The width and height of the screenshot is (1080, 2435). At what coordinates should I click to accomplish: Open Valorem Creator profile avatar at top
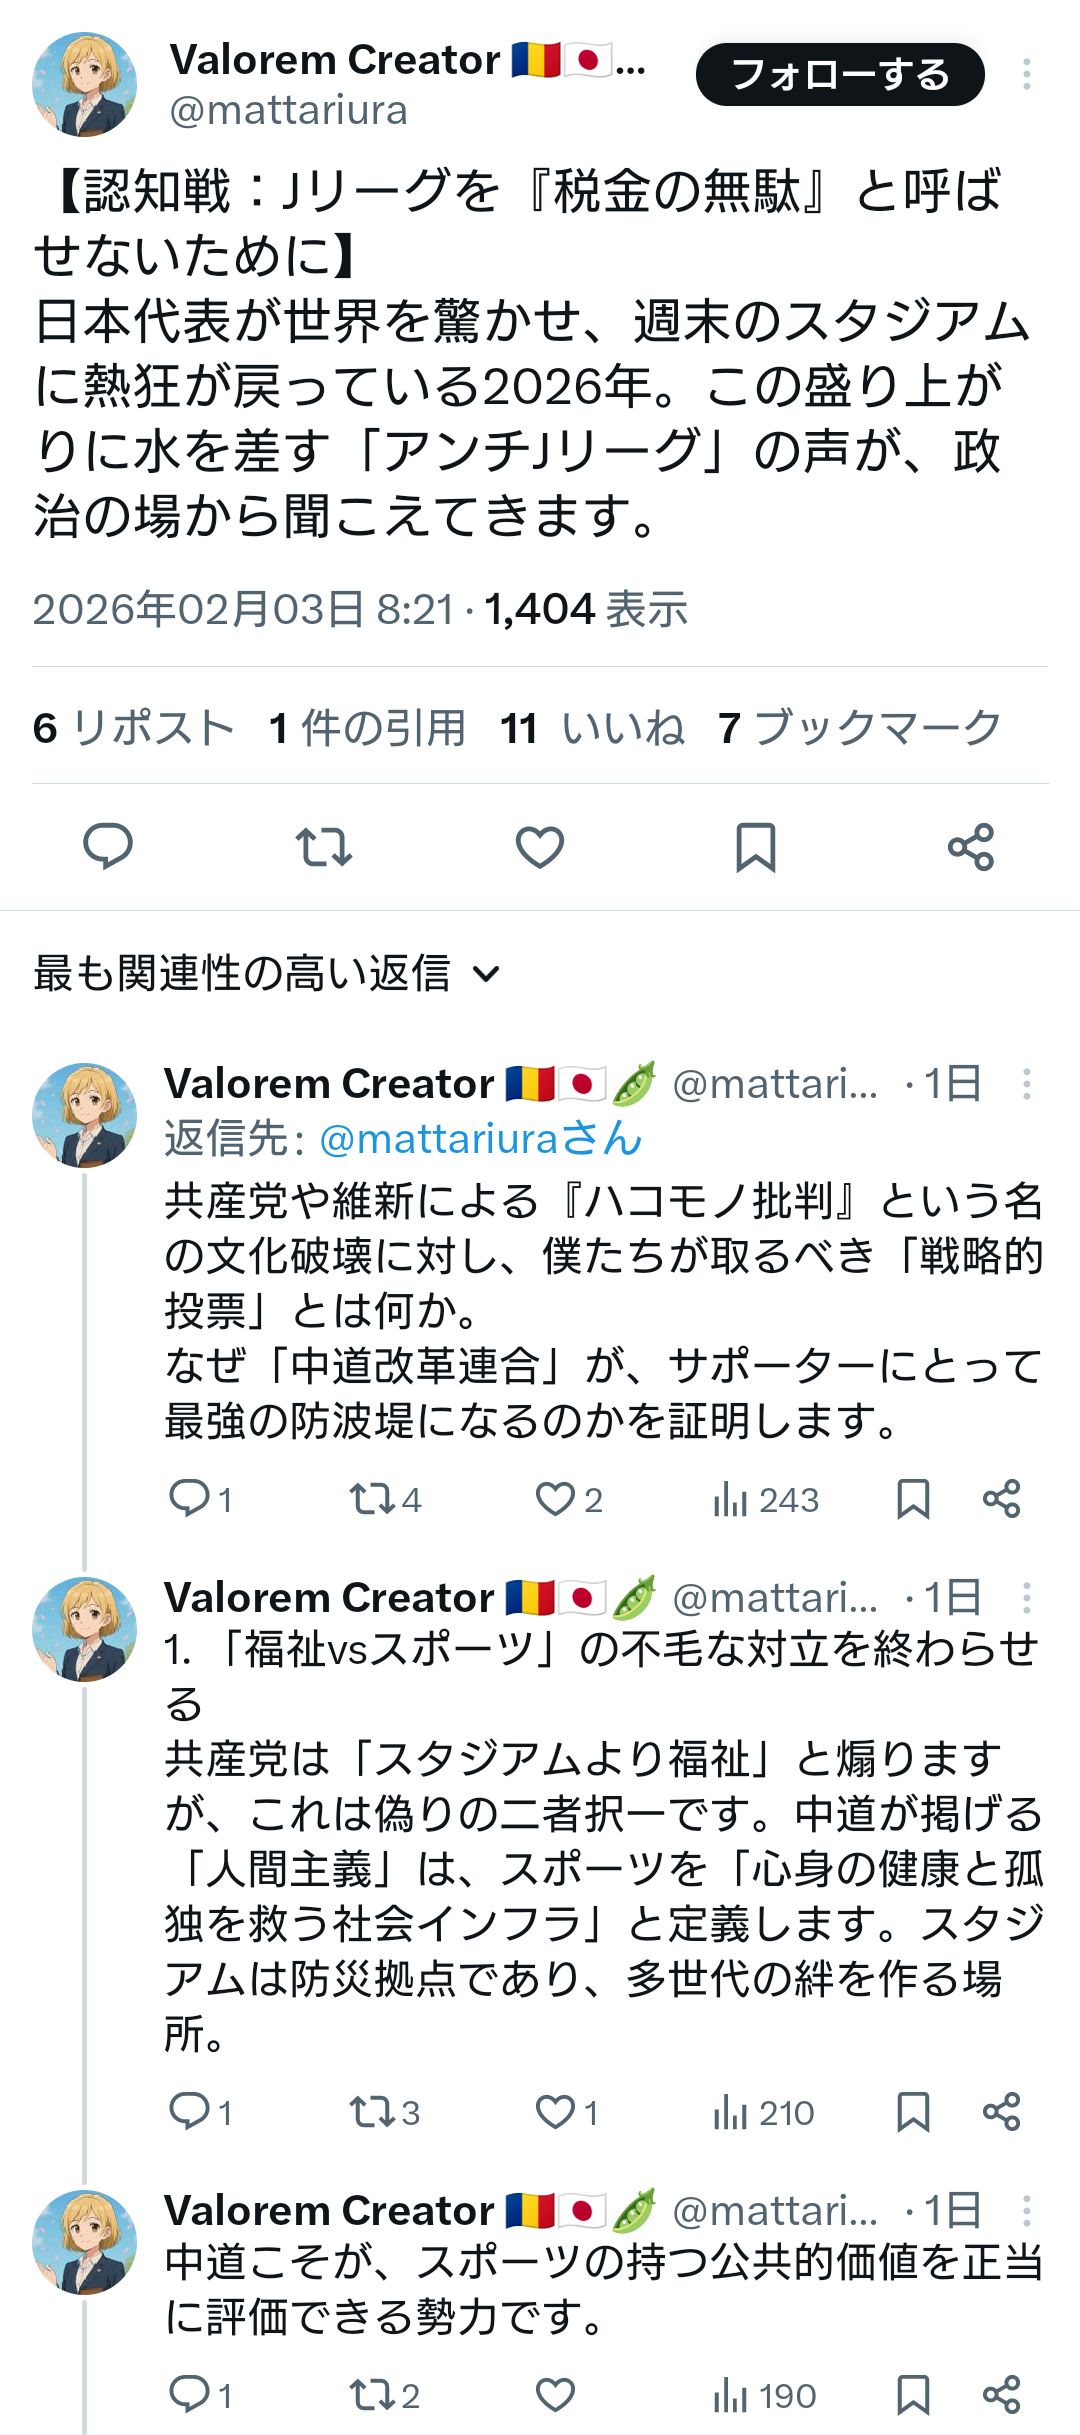(x=85, y=84)
